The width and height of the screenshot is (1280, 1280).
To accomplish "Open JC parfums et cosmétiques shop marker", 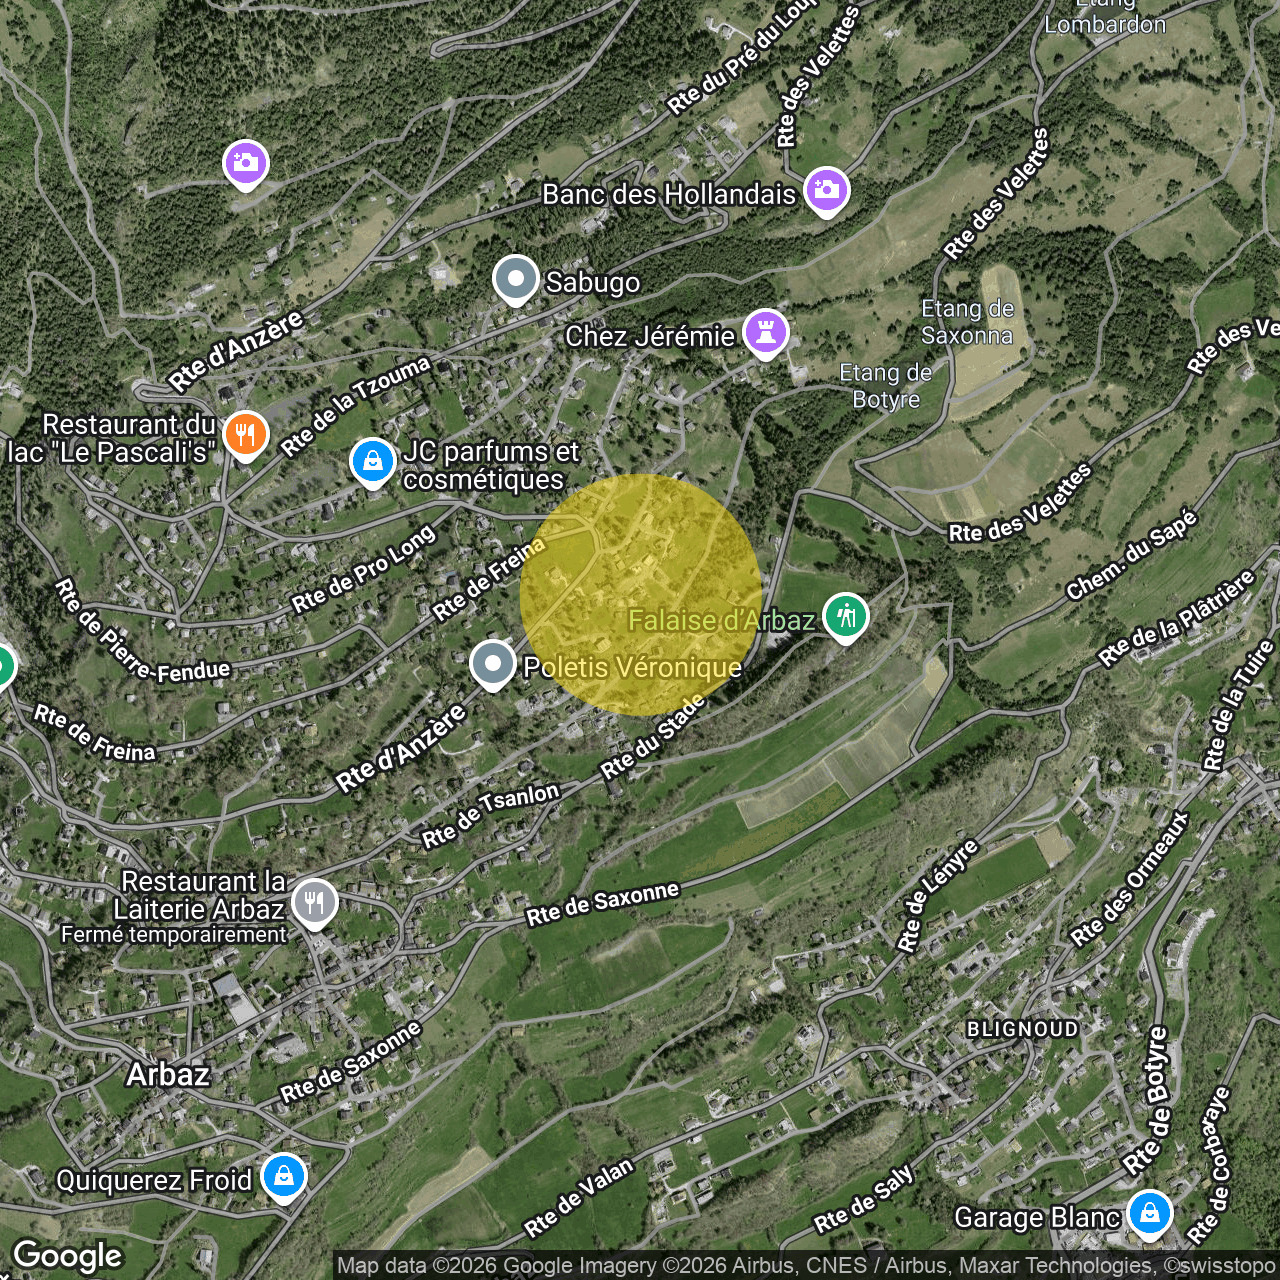I will click(x=373, y=462).
